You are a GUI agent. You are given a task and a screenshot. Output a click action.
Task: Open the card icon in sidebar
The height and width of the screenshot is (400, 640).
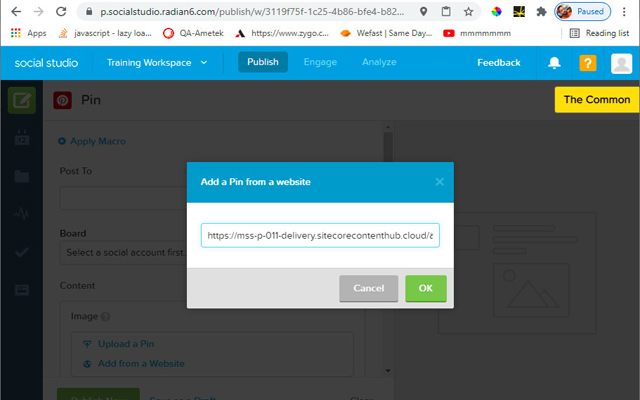pos(22,290)
